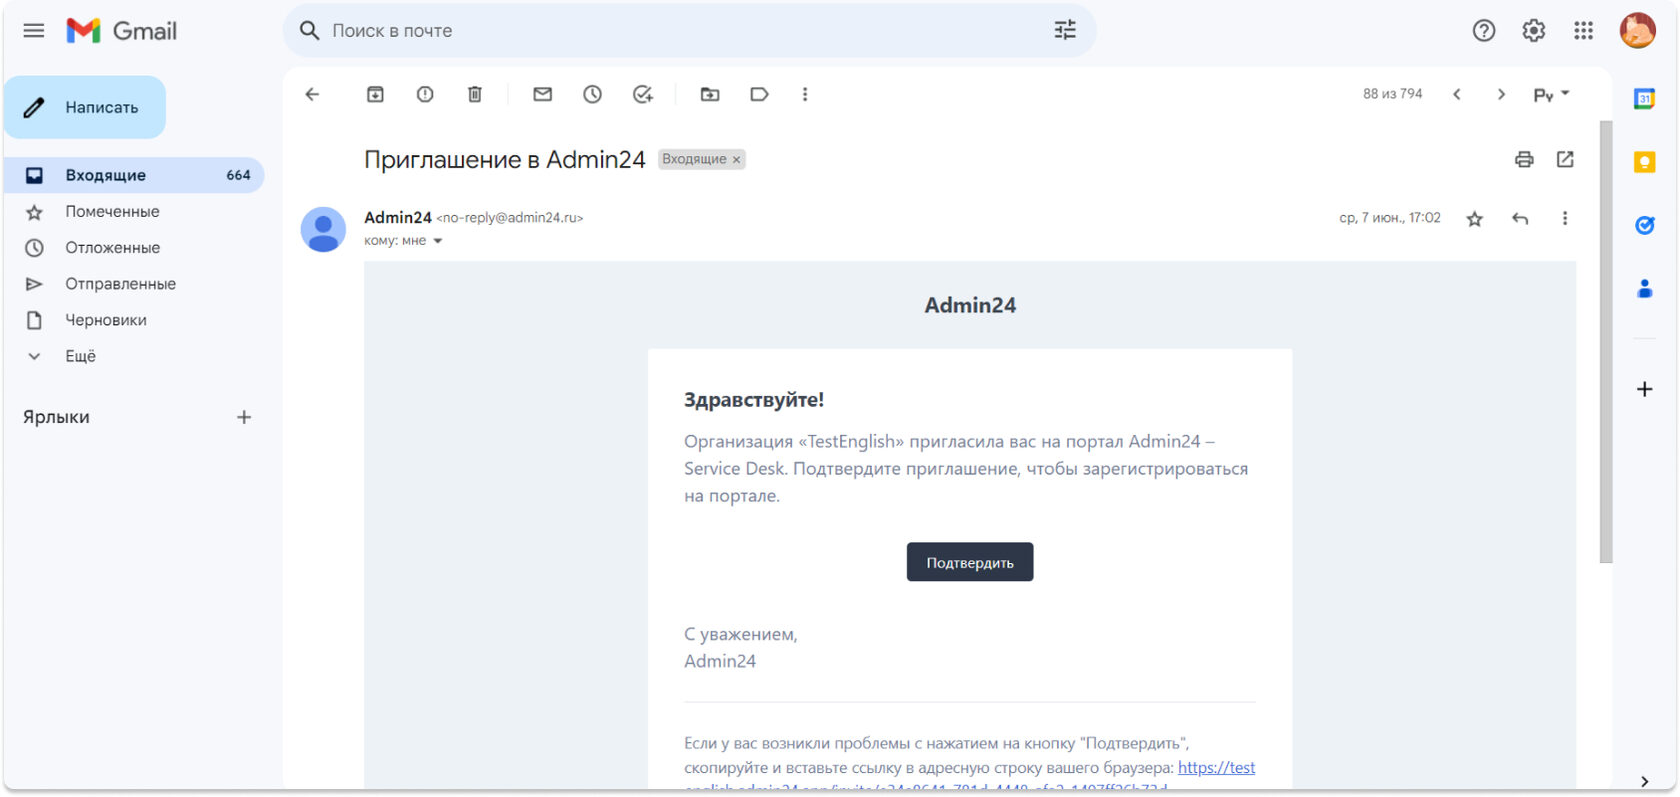Image resolution: width=1680 pixels, height=797 pixels.
Task: Snooze email with clock icon
Action: coord(593,94)
